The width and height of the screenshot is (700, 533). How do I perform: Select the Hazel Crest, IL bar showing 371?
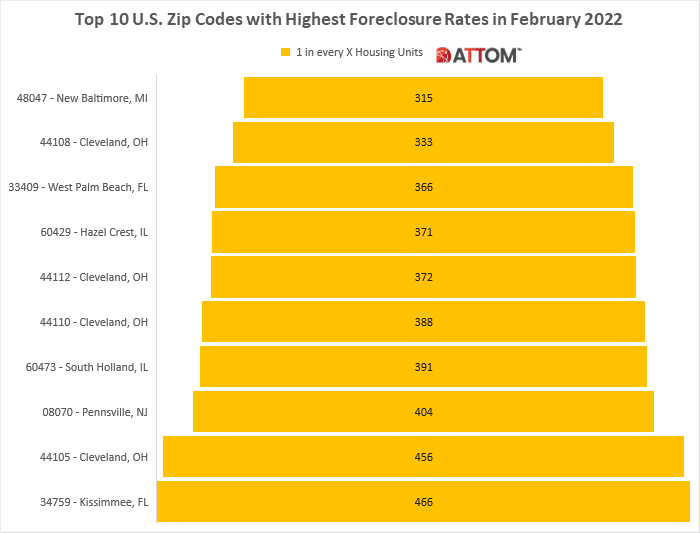point(423,232)
